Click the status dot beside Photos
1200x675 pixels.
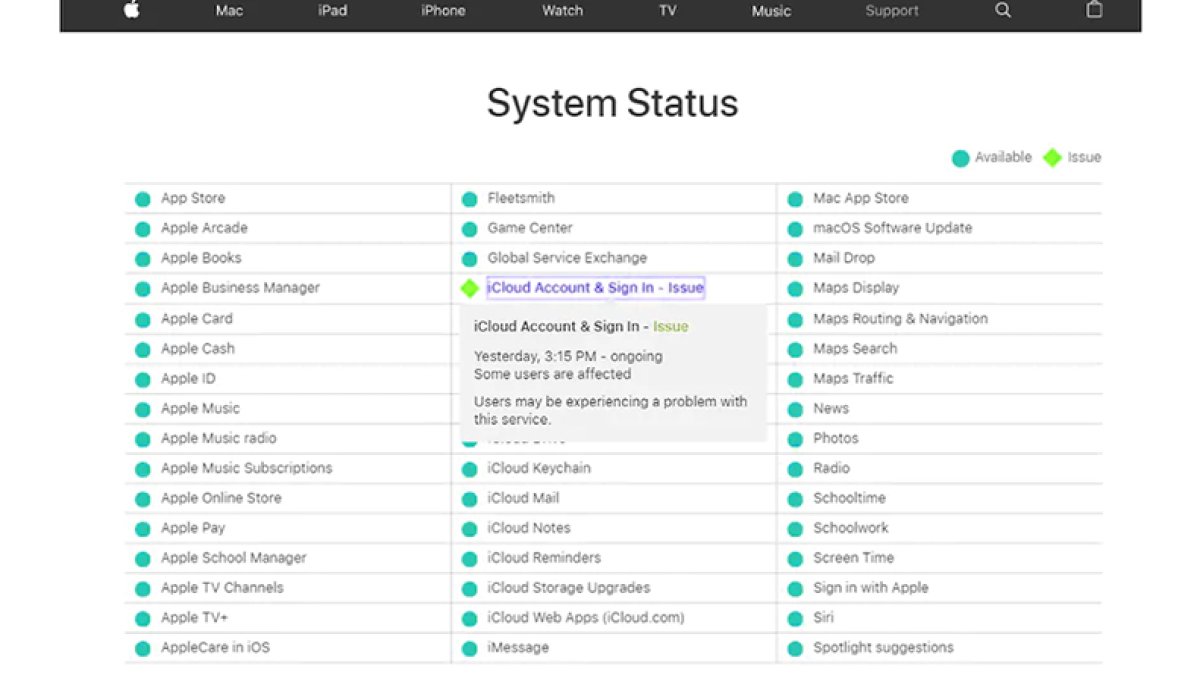pyautogui.click(x=795, y=439)
